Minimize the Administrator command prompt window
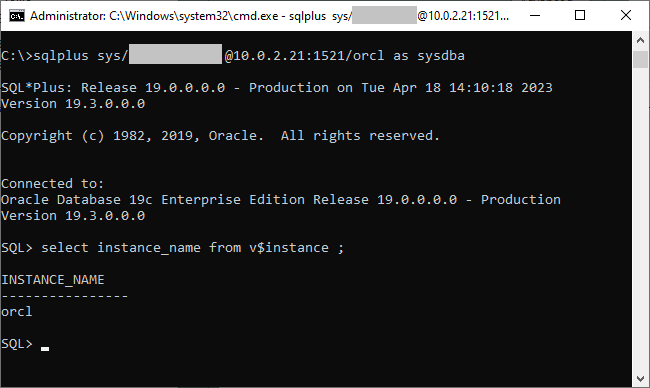650x388 pixels. pos(535,16)
